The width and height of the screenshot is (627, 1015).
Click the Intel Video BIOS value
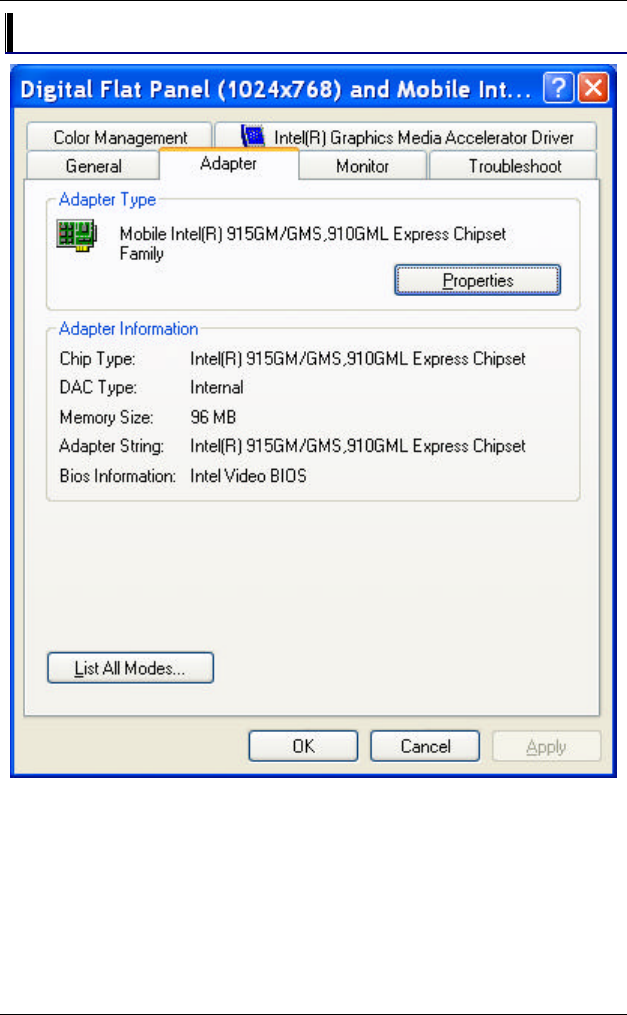coord(248,476)
